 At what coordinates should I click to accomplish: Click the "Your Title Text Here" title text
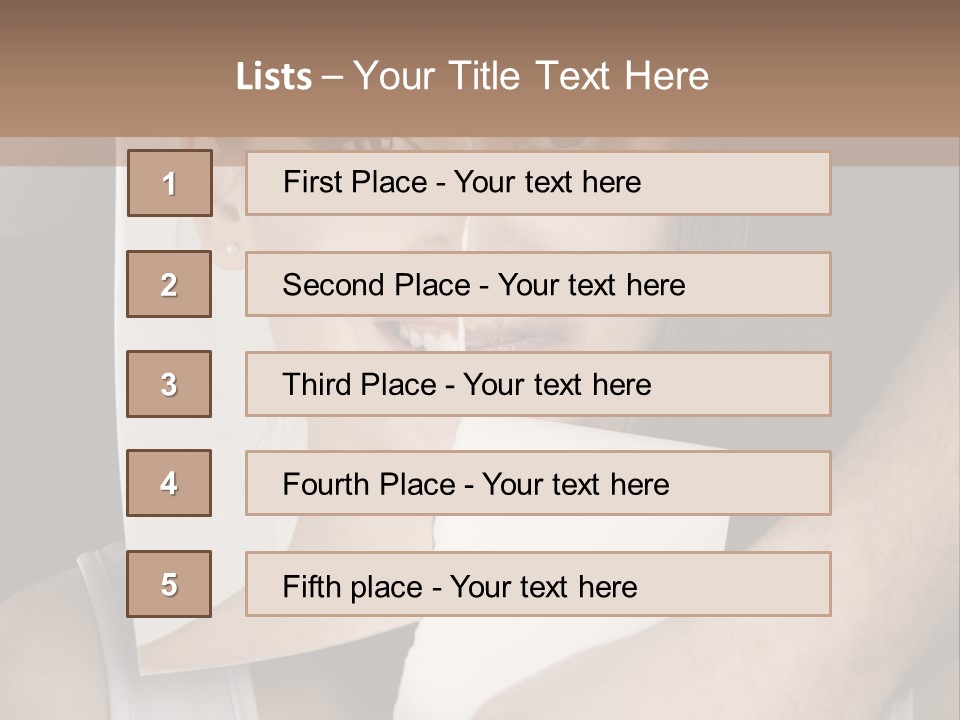coord(531,76)
